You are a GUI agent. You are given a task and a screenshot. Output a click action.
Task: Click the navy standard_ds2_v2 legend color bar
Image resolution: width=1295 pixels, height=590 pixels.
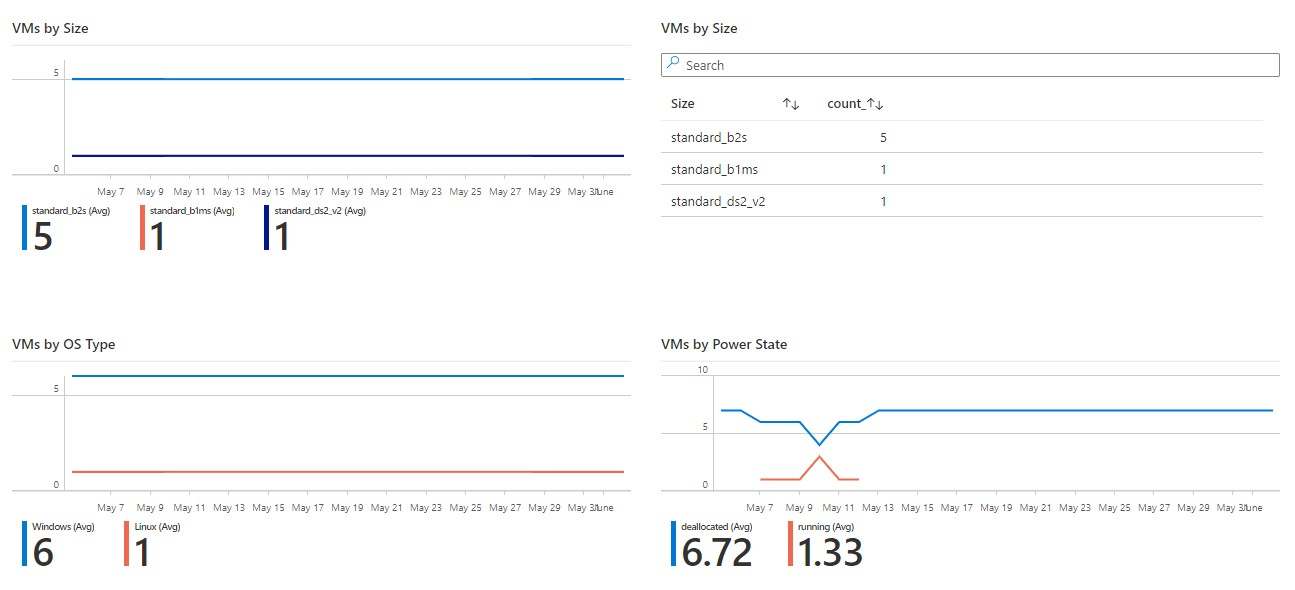pos(267,228)
